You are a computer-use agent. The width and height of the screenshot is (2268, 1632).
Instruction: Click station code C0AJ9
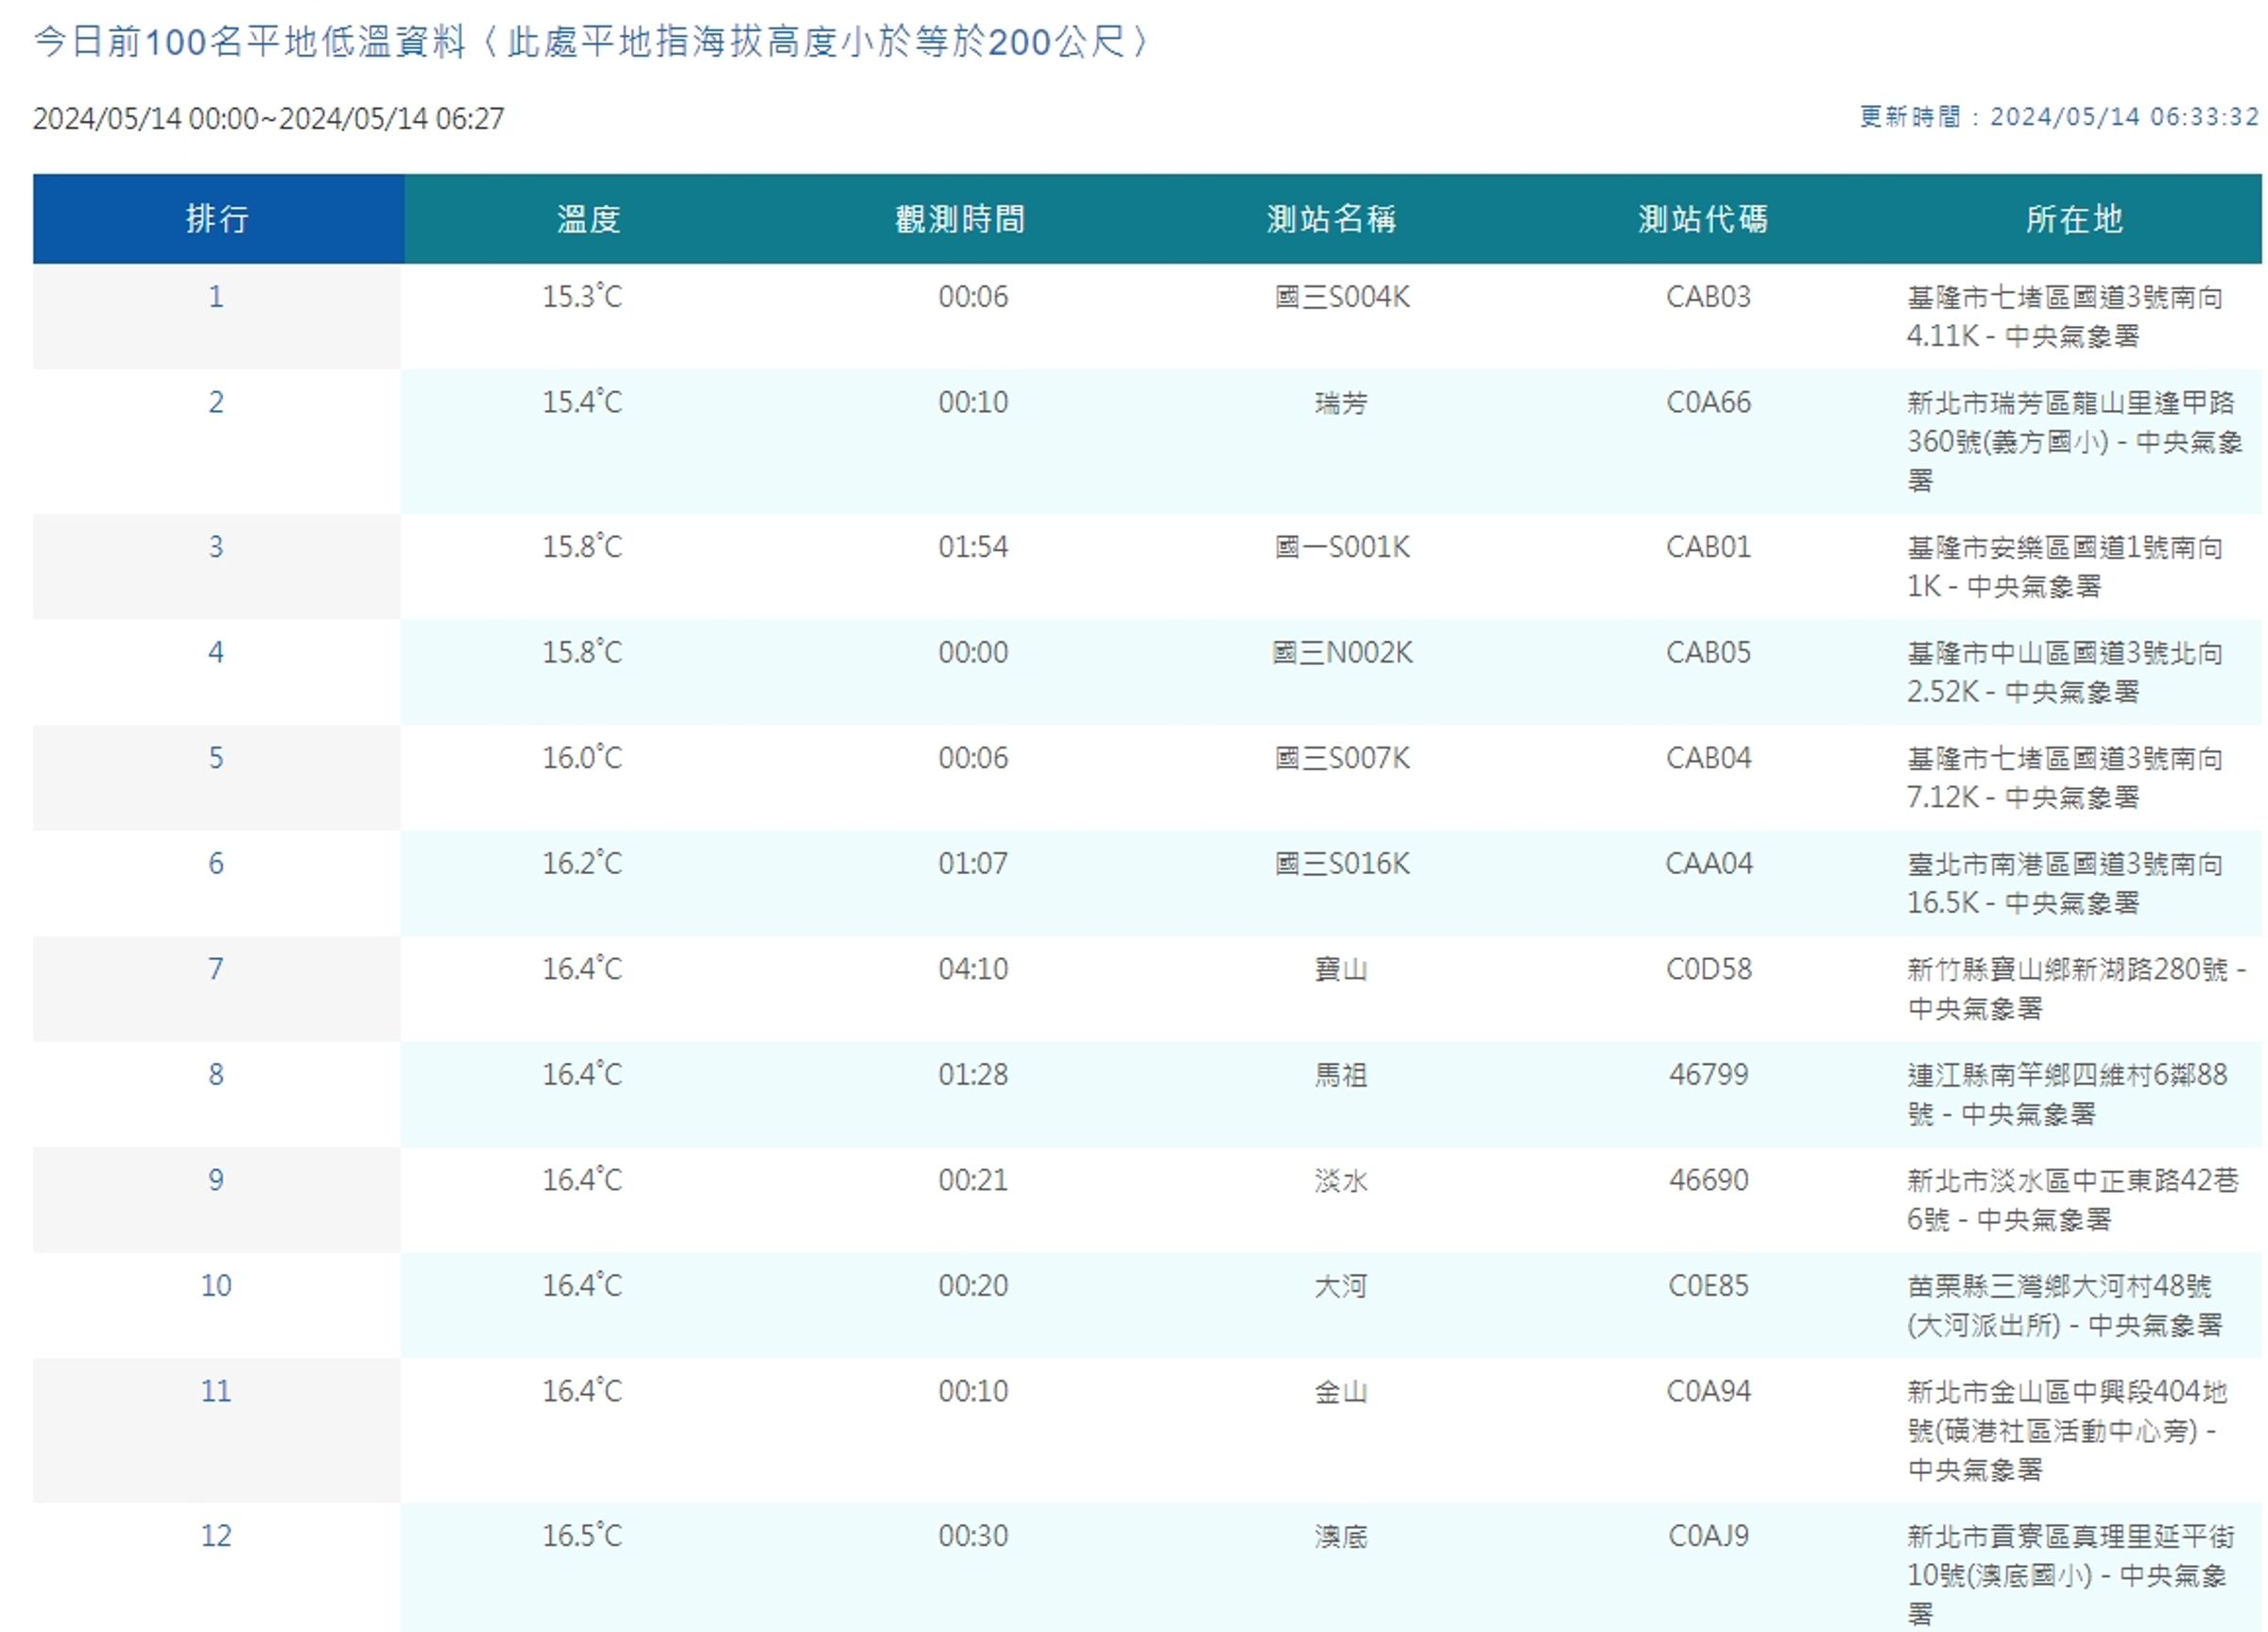[1708, 1536]
